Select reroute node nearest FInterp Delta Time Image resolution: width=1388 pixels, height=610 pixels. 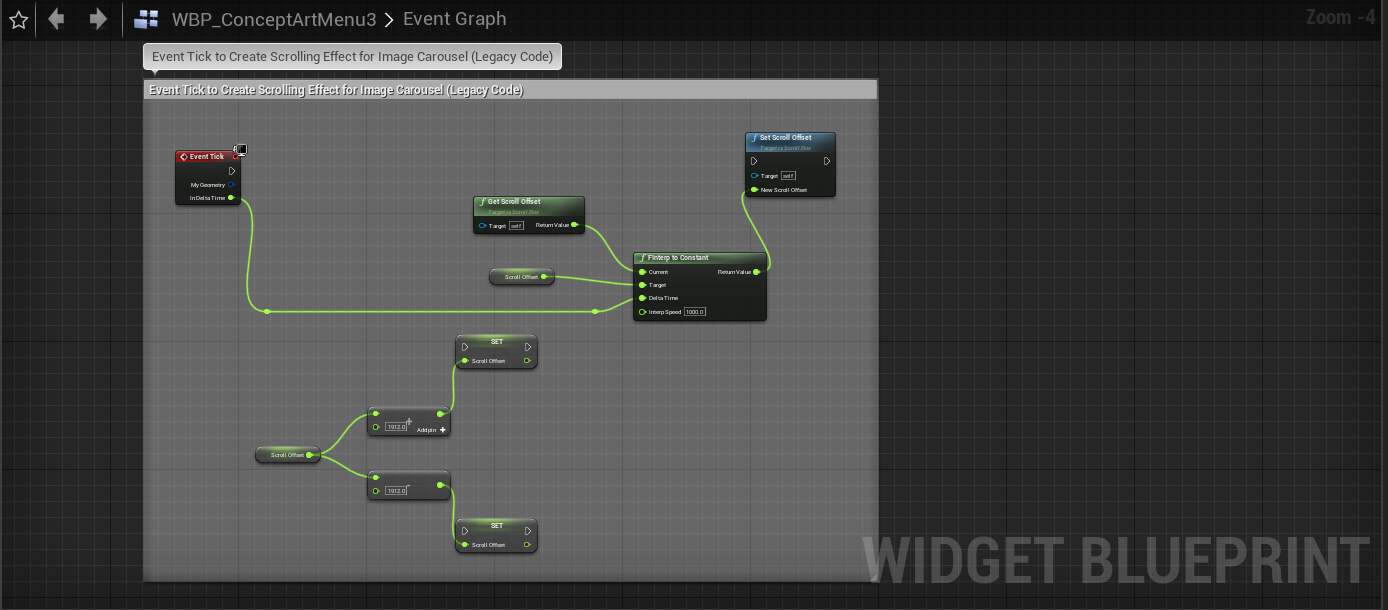595,311
